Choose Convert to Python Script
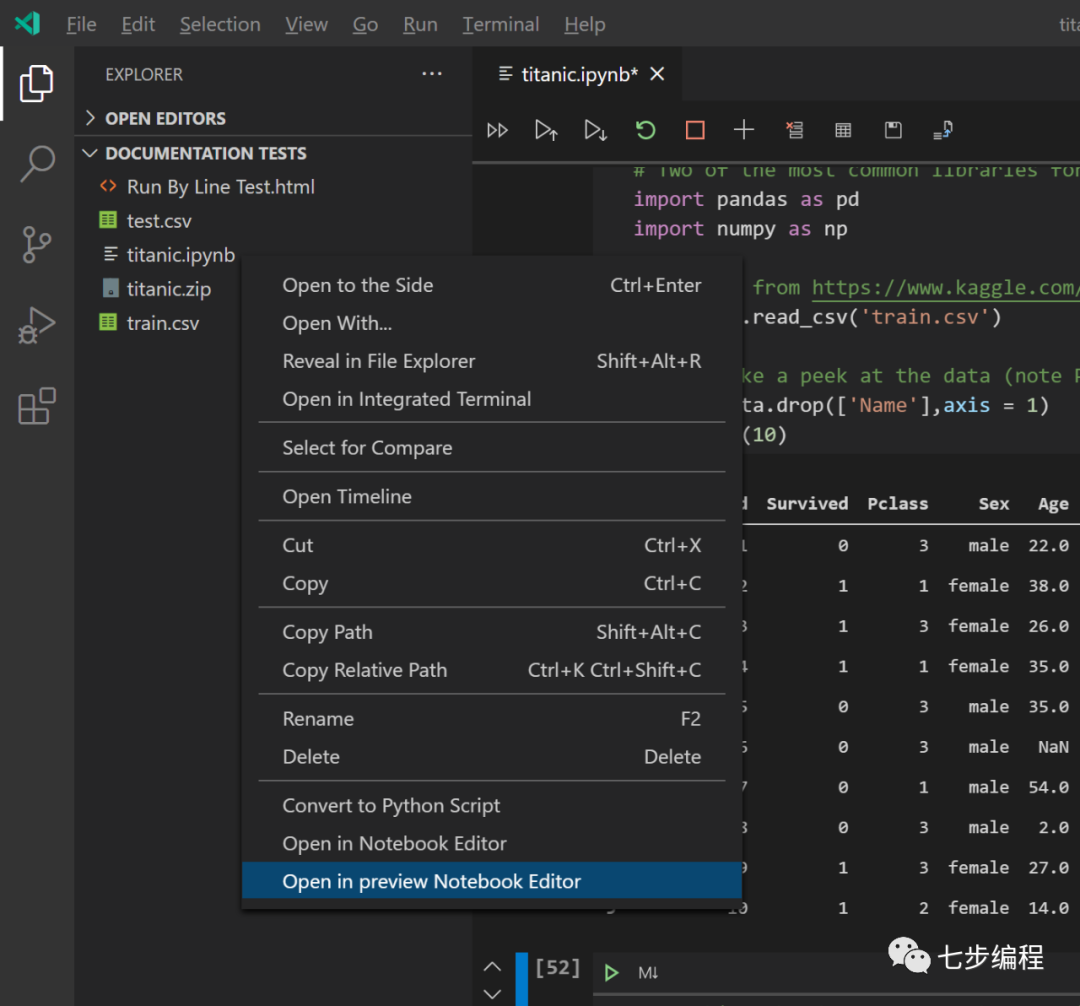This screenshot has width=1080, height=1006. point(391,805)
